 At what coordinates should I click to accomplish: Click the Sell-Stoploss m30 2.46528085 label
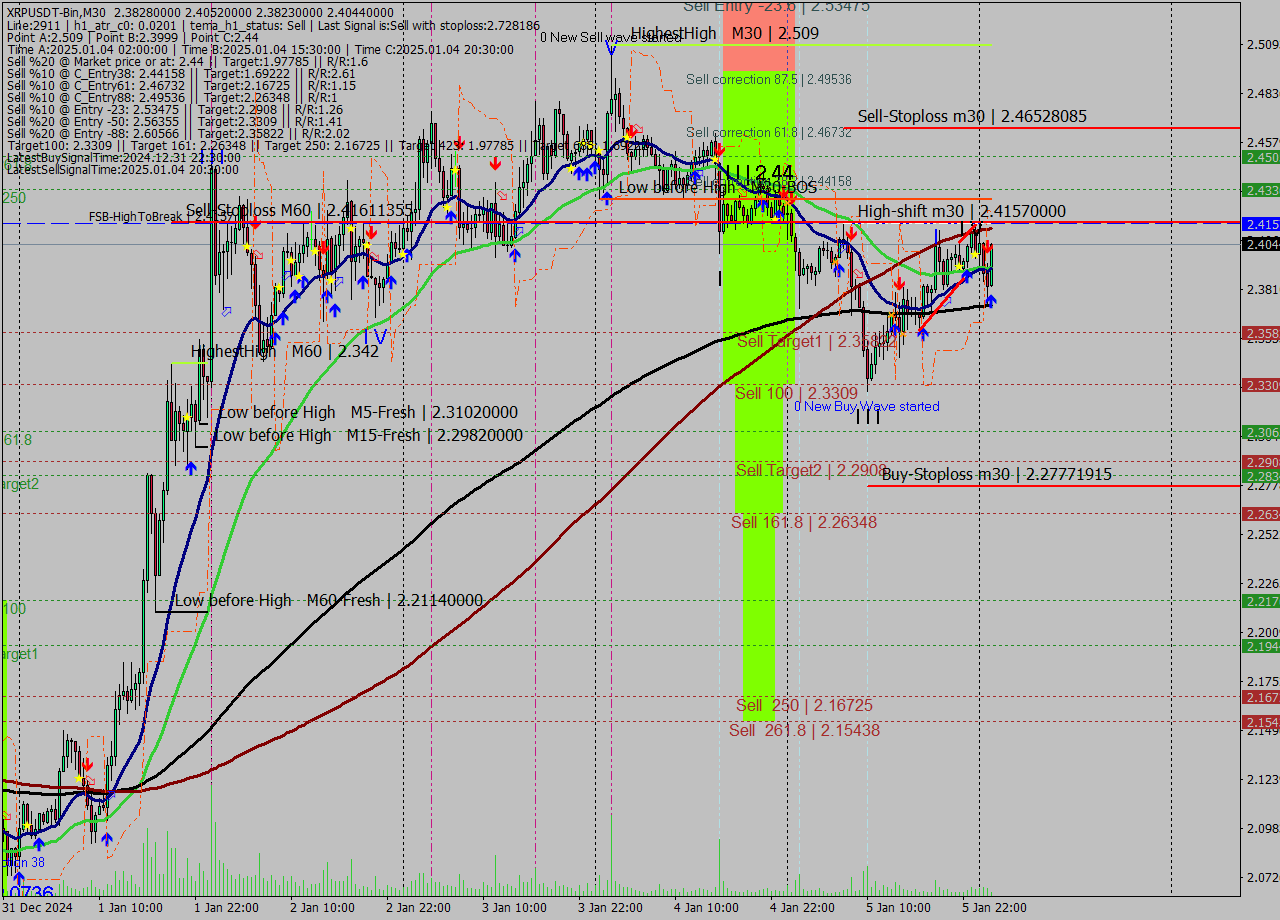pos(972,117)
